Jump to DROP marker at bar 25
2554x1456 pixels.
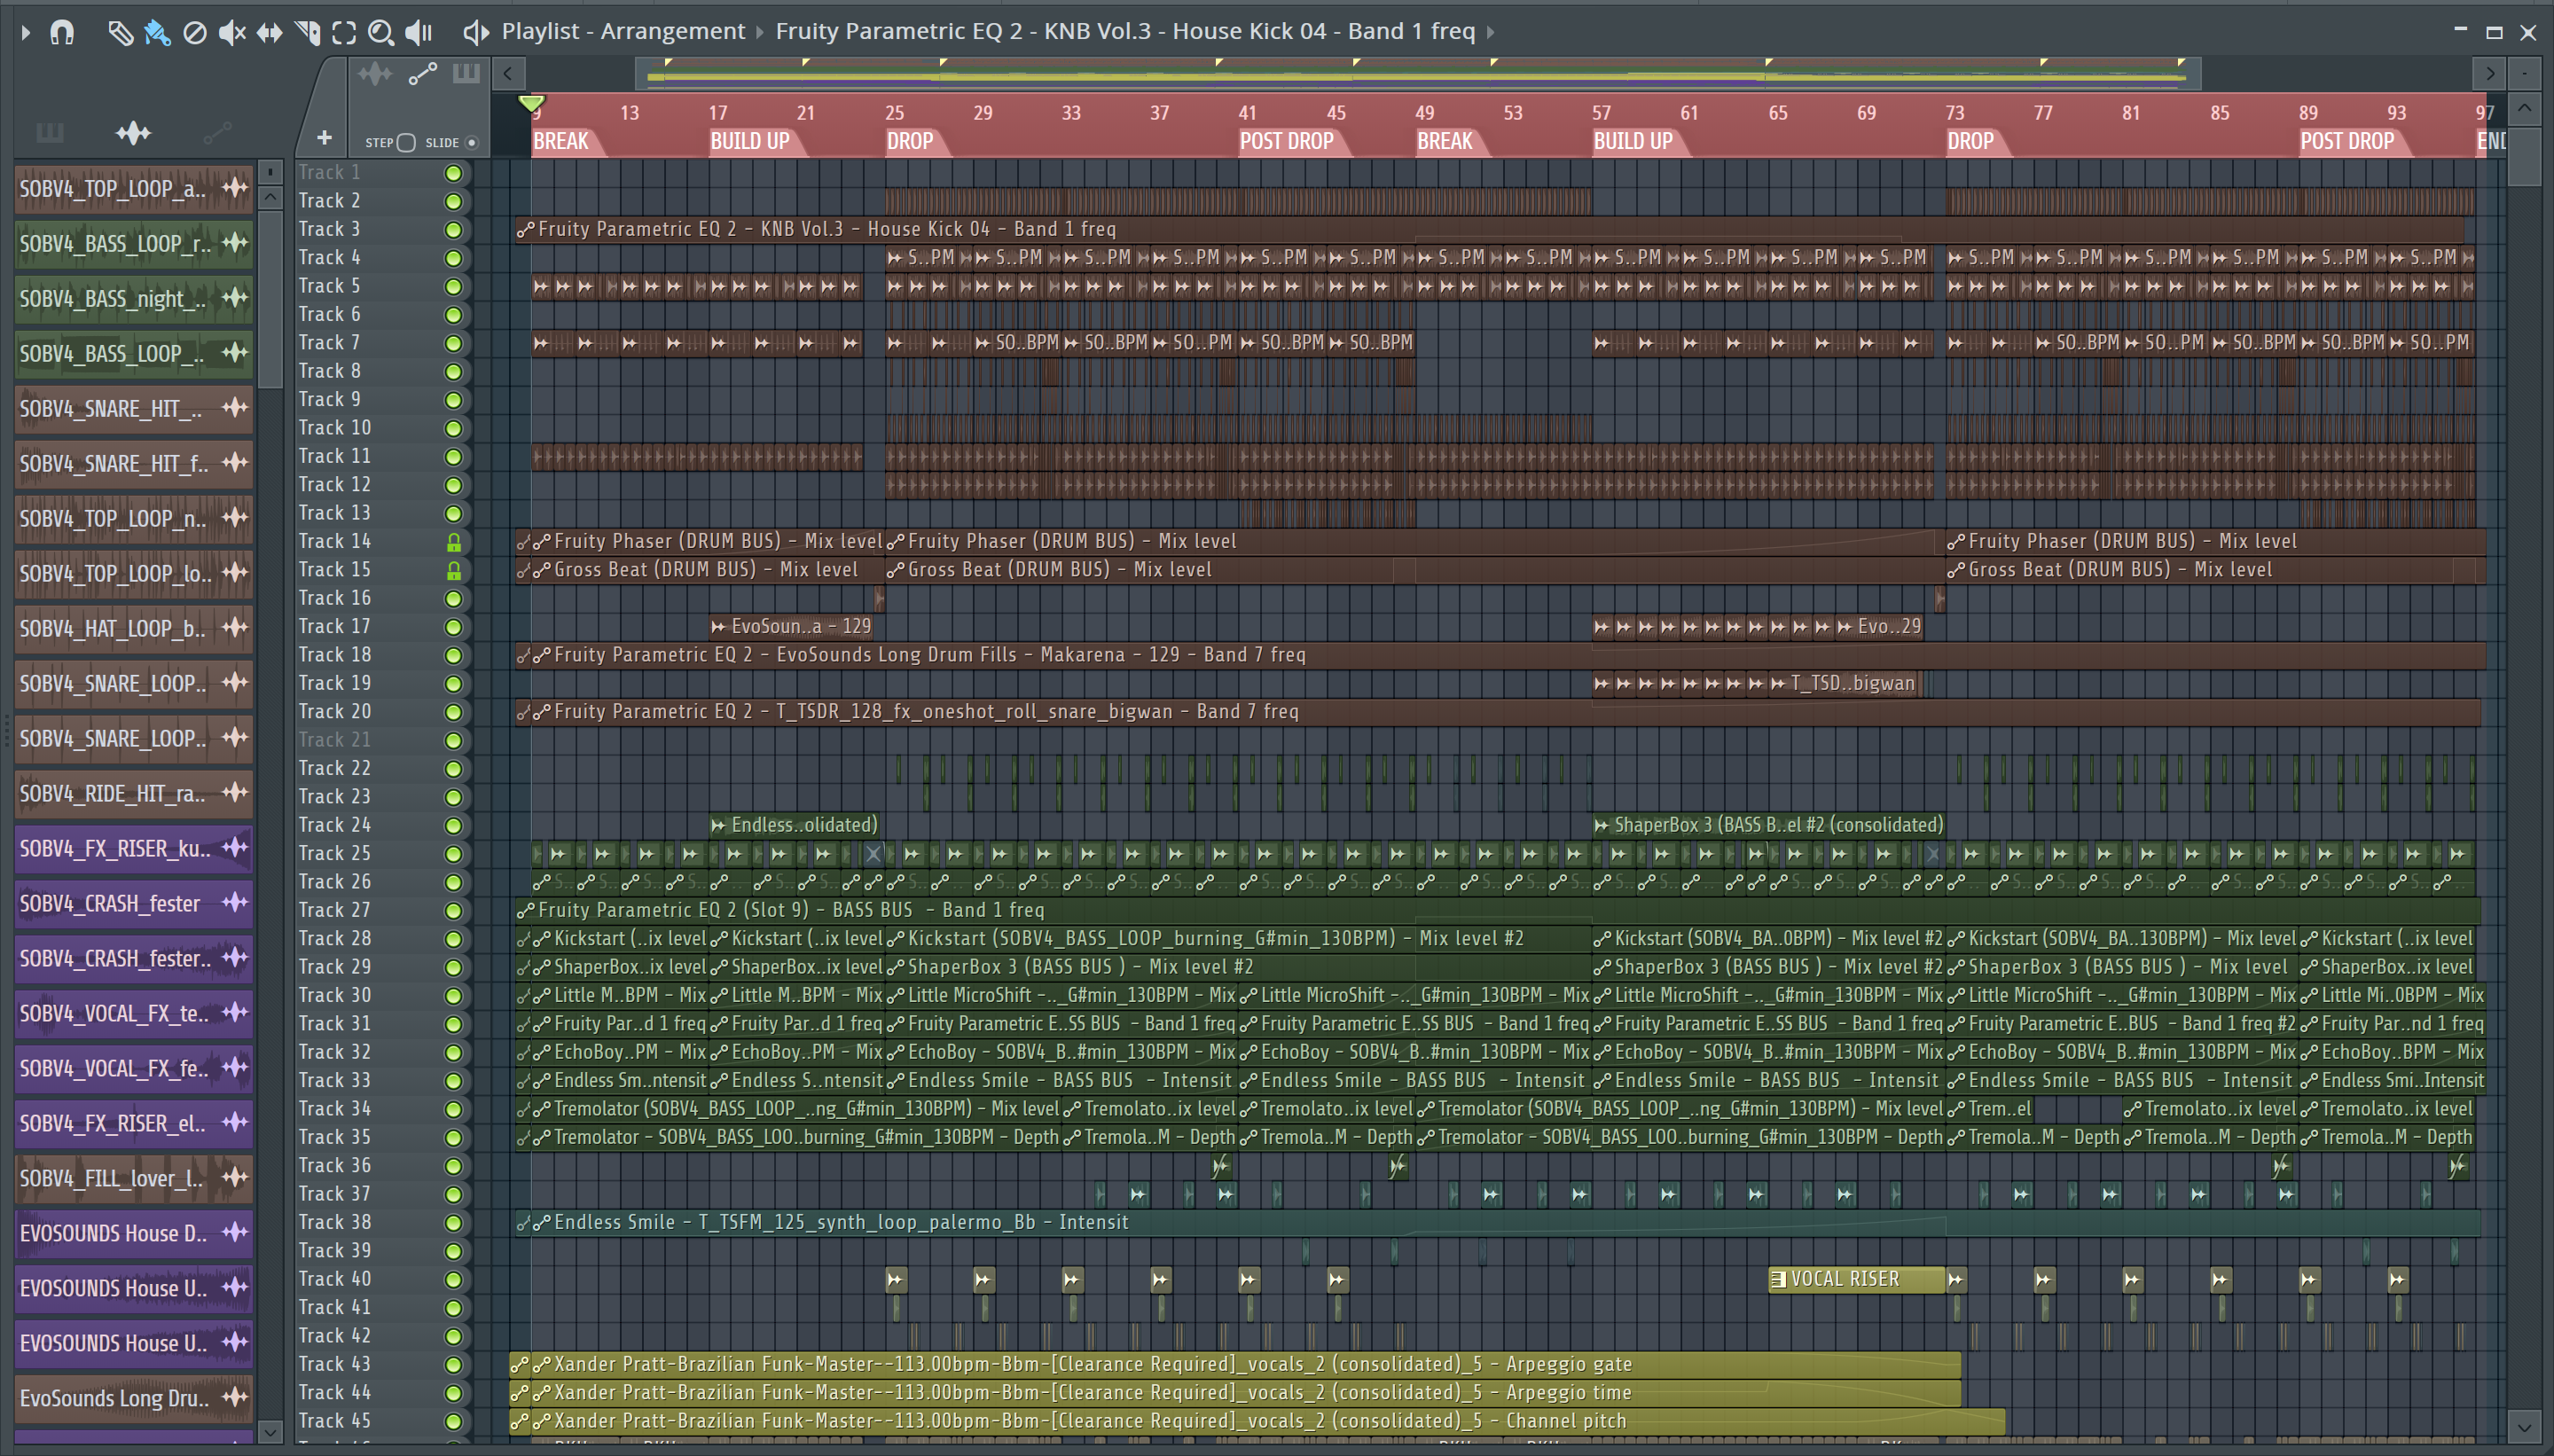(x=910, y=141)
